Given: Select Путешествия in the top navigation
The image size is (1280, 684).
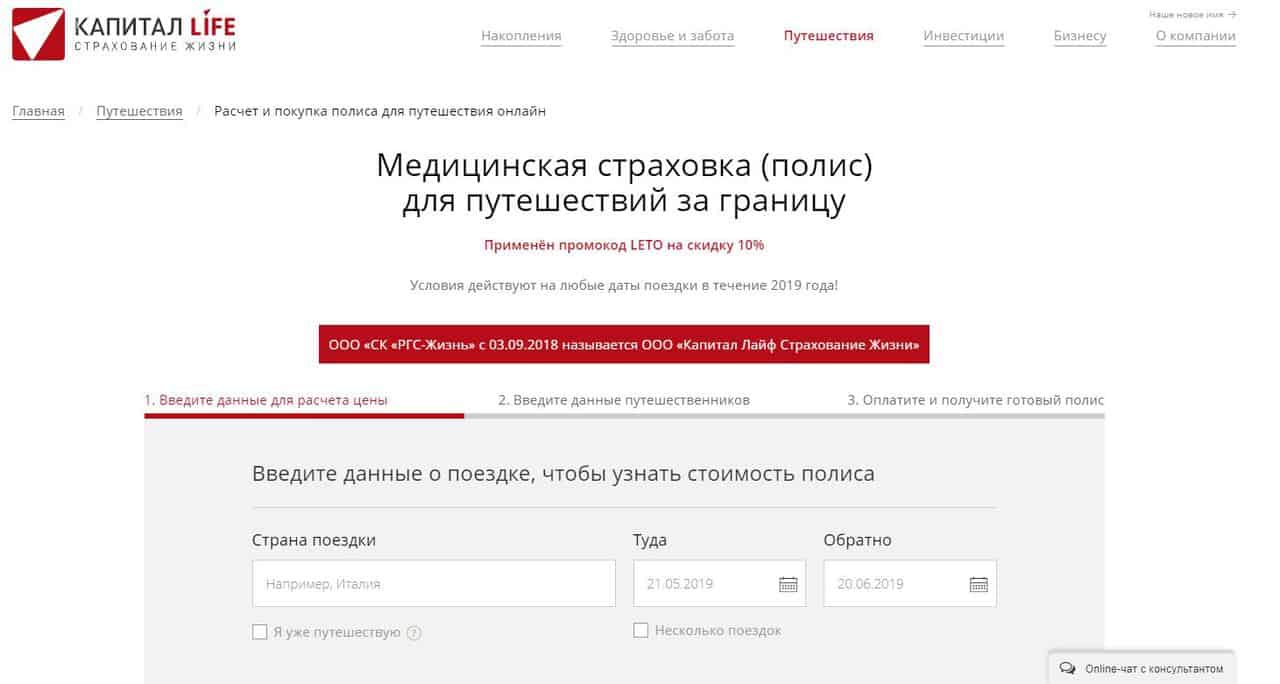Looking at the screenshot, I should pos(828,36).
